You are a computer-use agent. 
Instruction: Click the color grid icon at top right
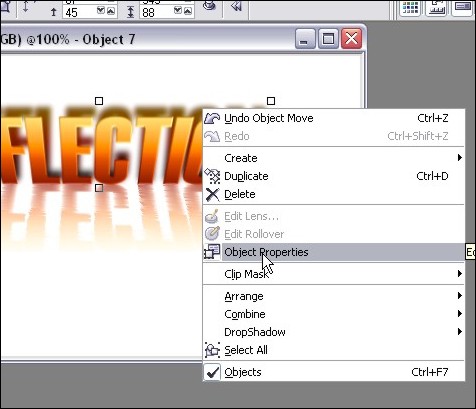[x=410, y=7]
